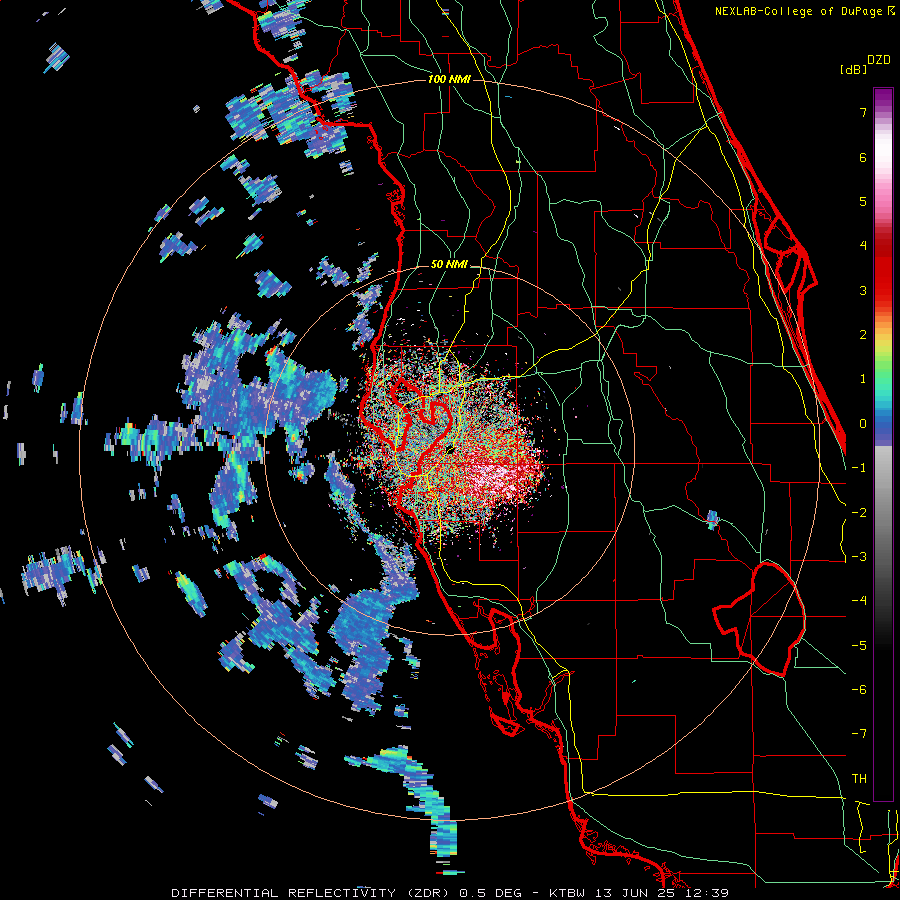
Task: Click the 3 value on color scale
Action: point(863,290)
